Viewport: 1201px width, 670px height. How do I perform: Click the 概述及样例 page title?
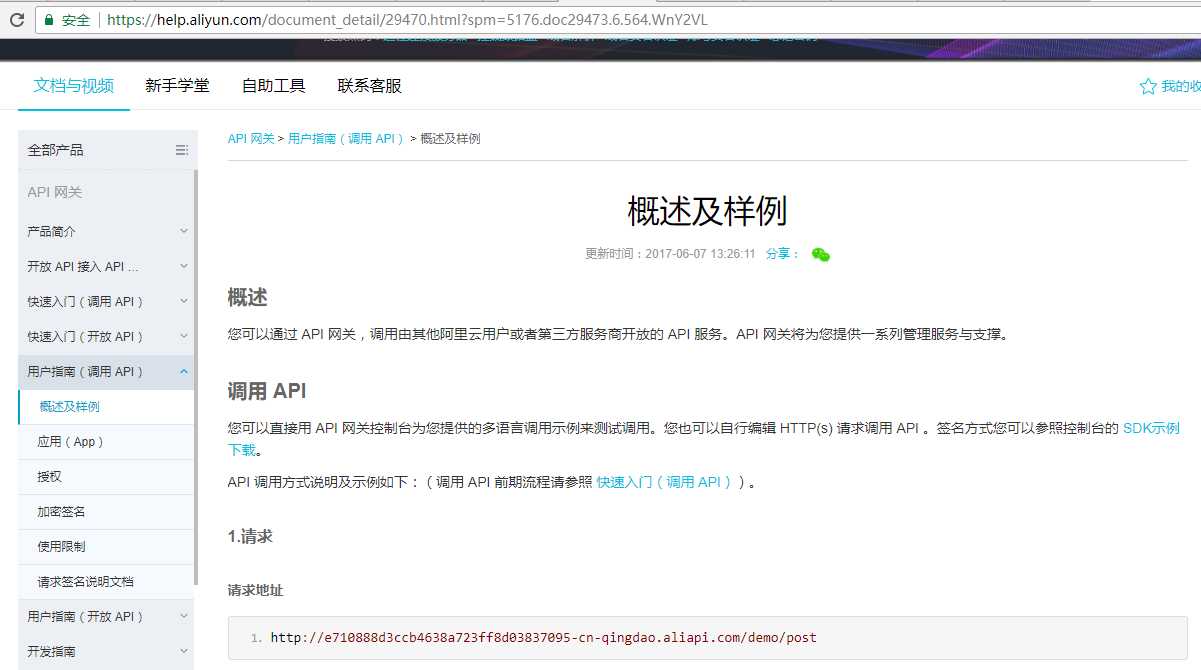[707, 212]
